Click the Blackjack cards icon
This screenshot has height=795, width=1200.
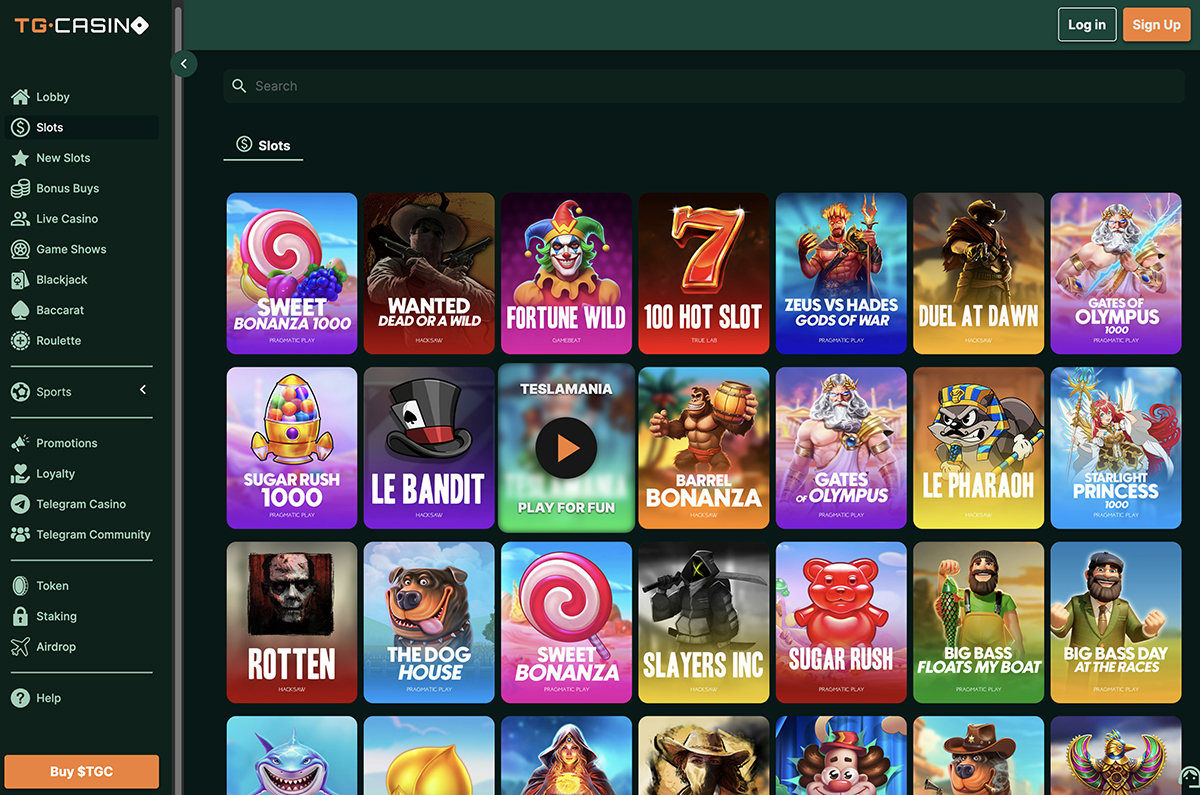pos(20,280)
